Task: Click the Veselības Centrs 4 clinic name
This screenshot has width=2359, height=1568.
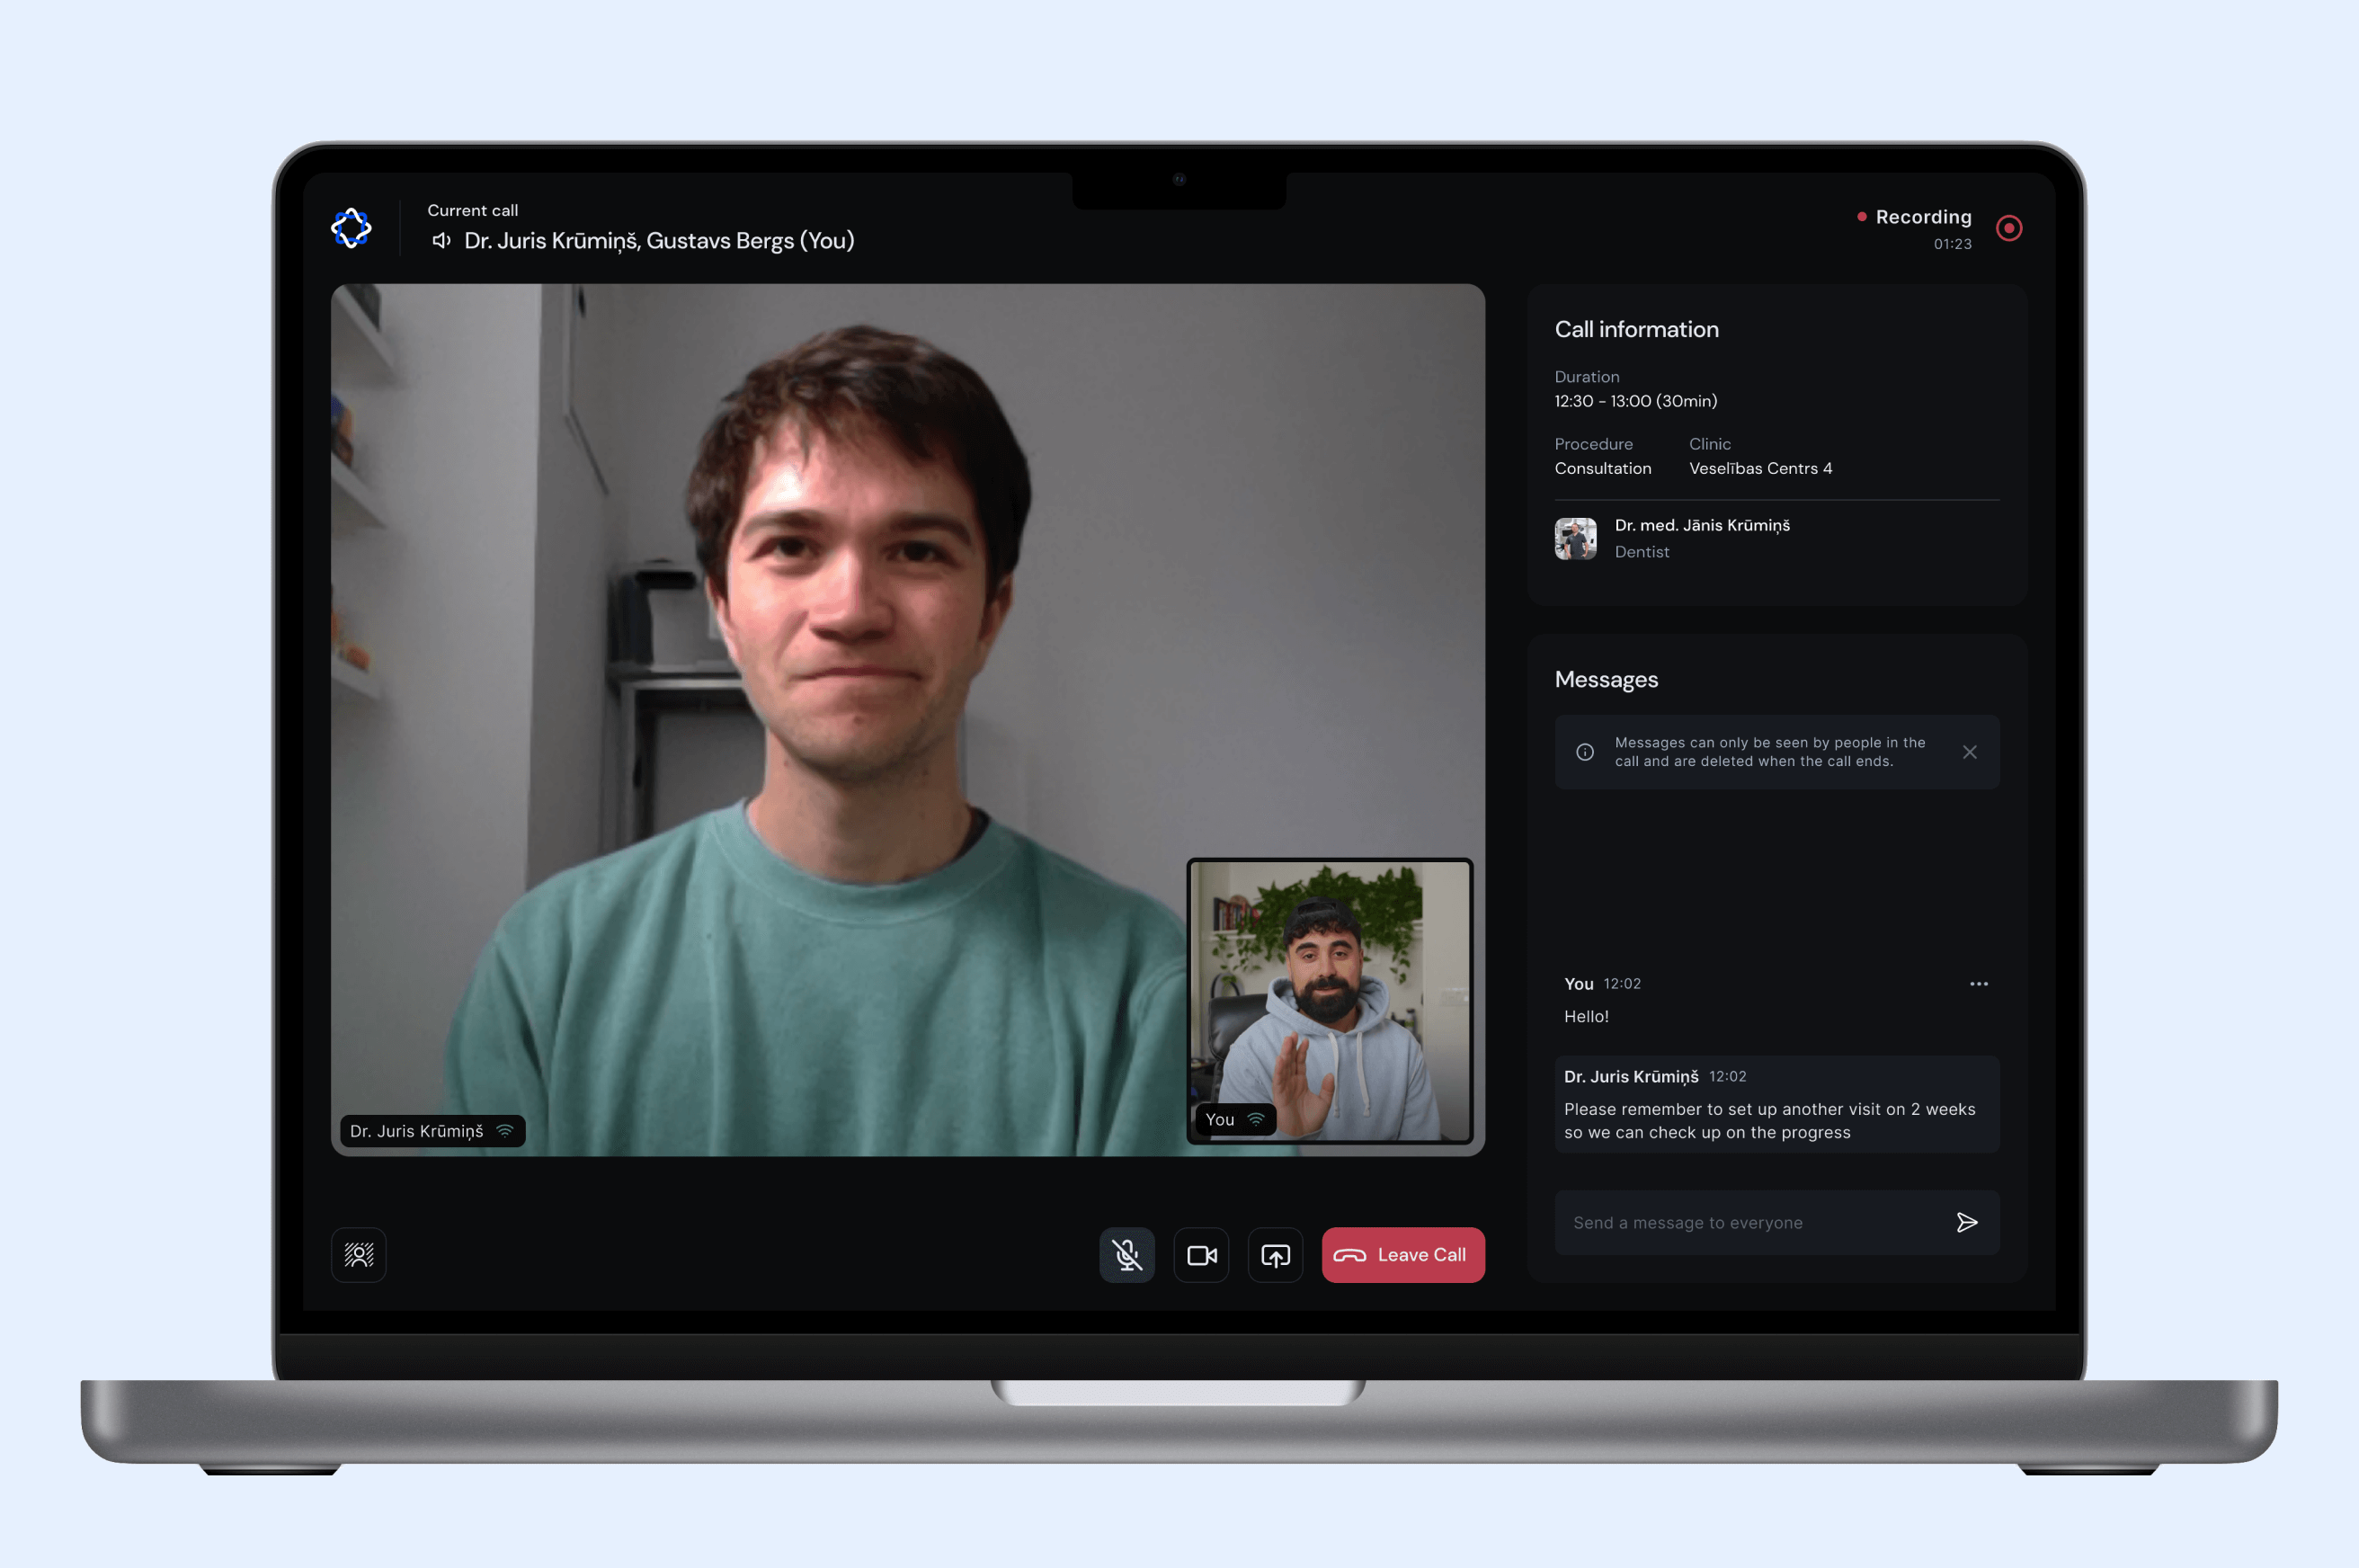Action: tap(1760, 468)
